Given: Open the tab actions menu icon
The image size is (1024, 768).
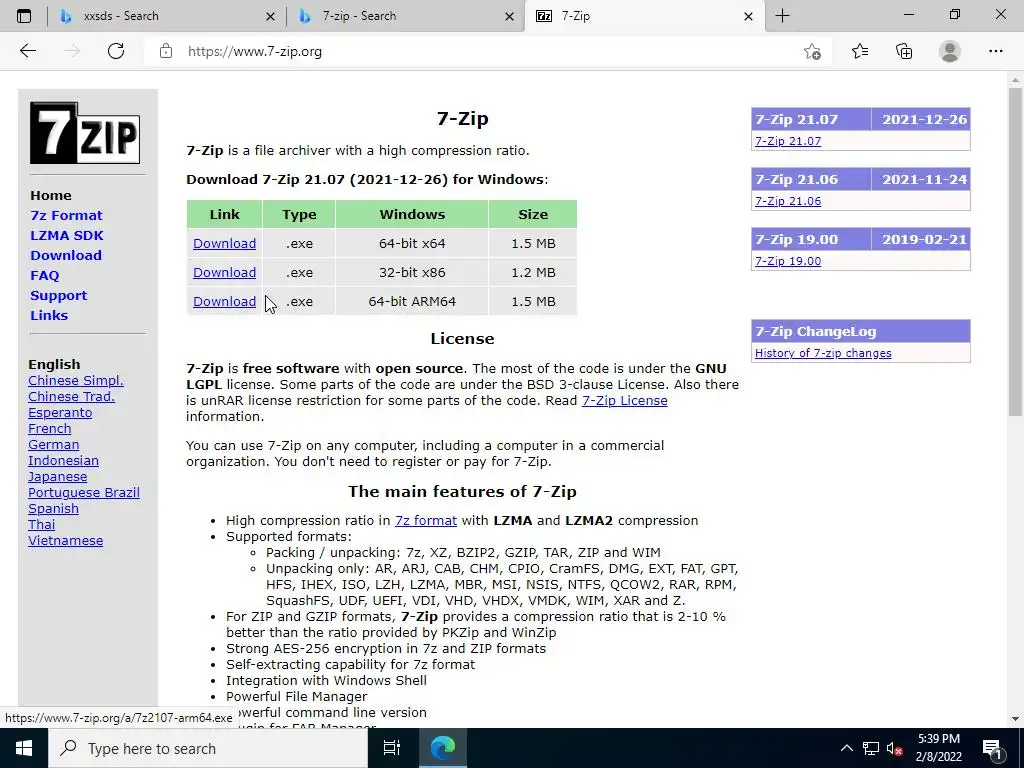Looking at the screenshot, I should pos(24,16).
